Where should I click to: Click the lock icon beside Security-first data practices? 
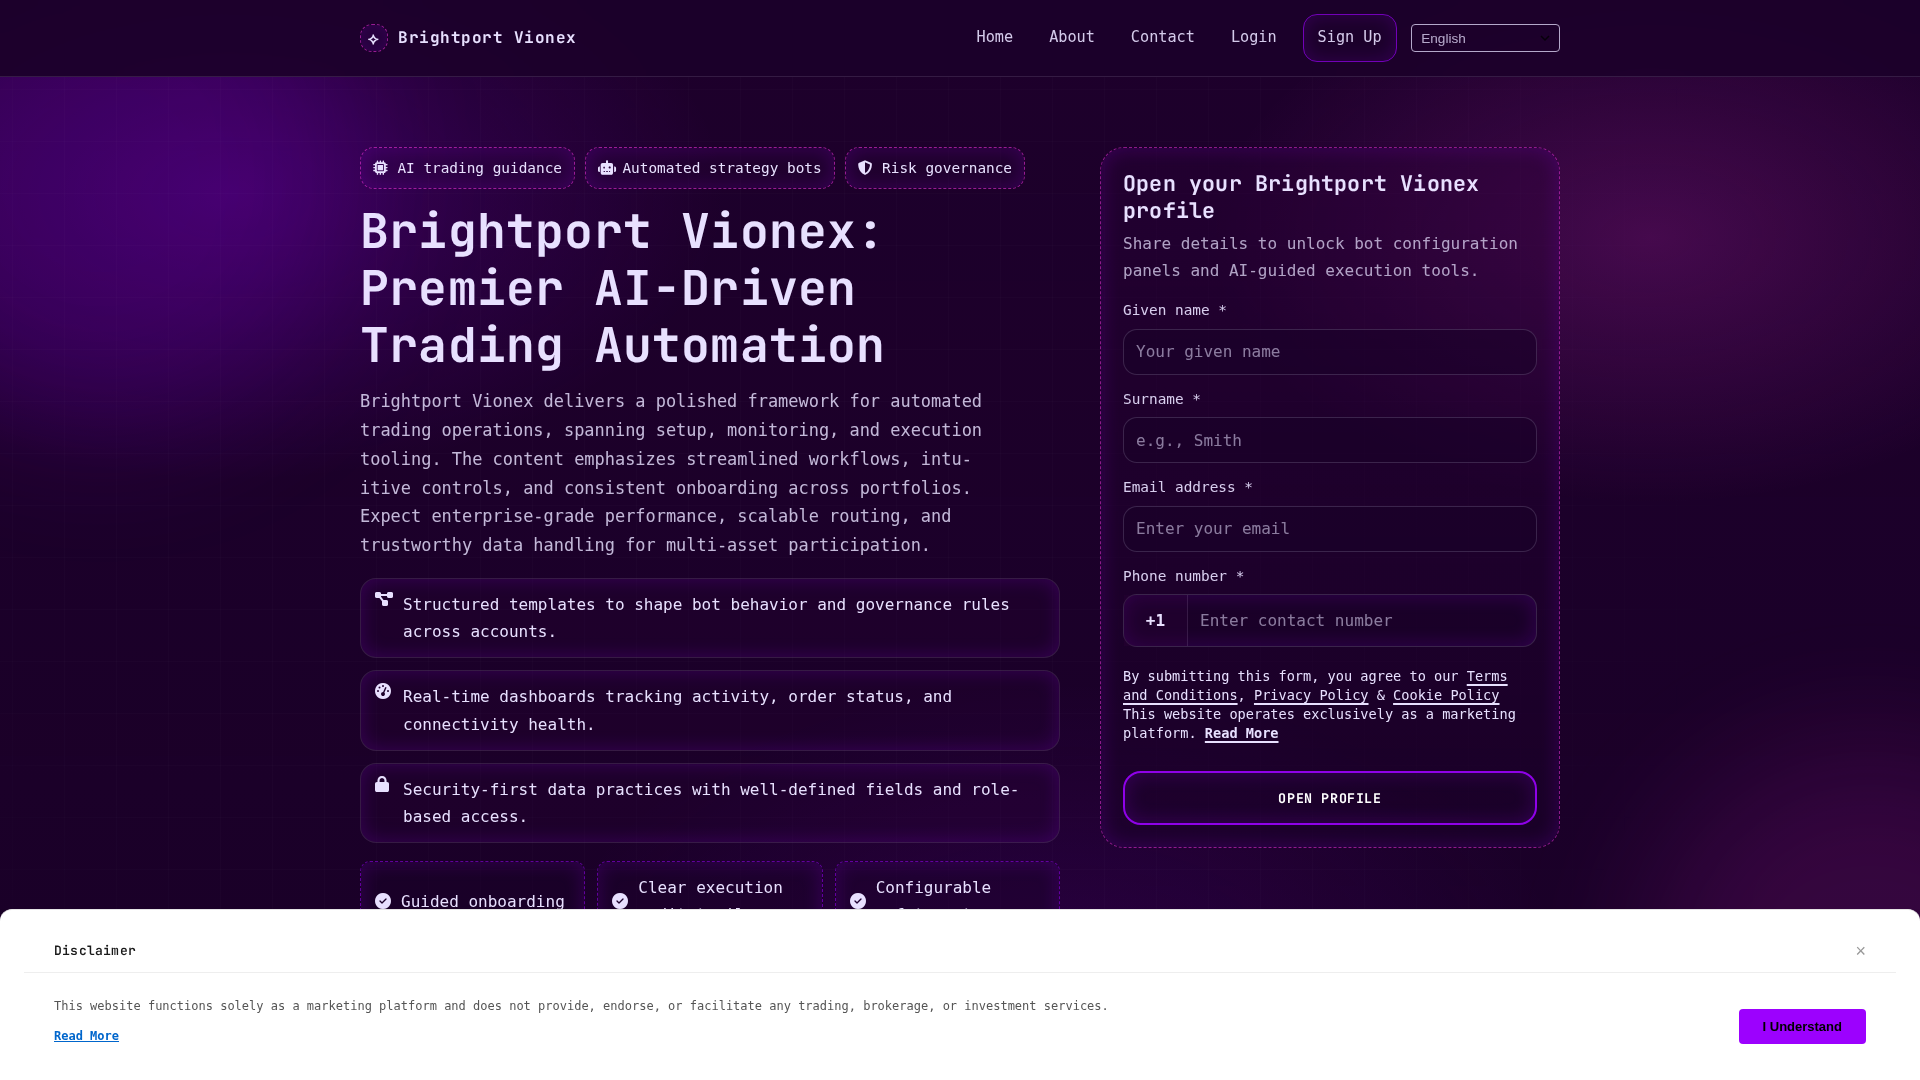click(x=382, y=784)
